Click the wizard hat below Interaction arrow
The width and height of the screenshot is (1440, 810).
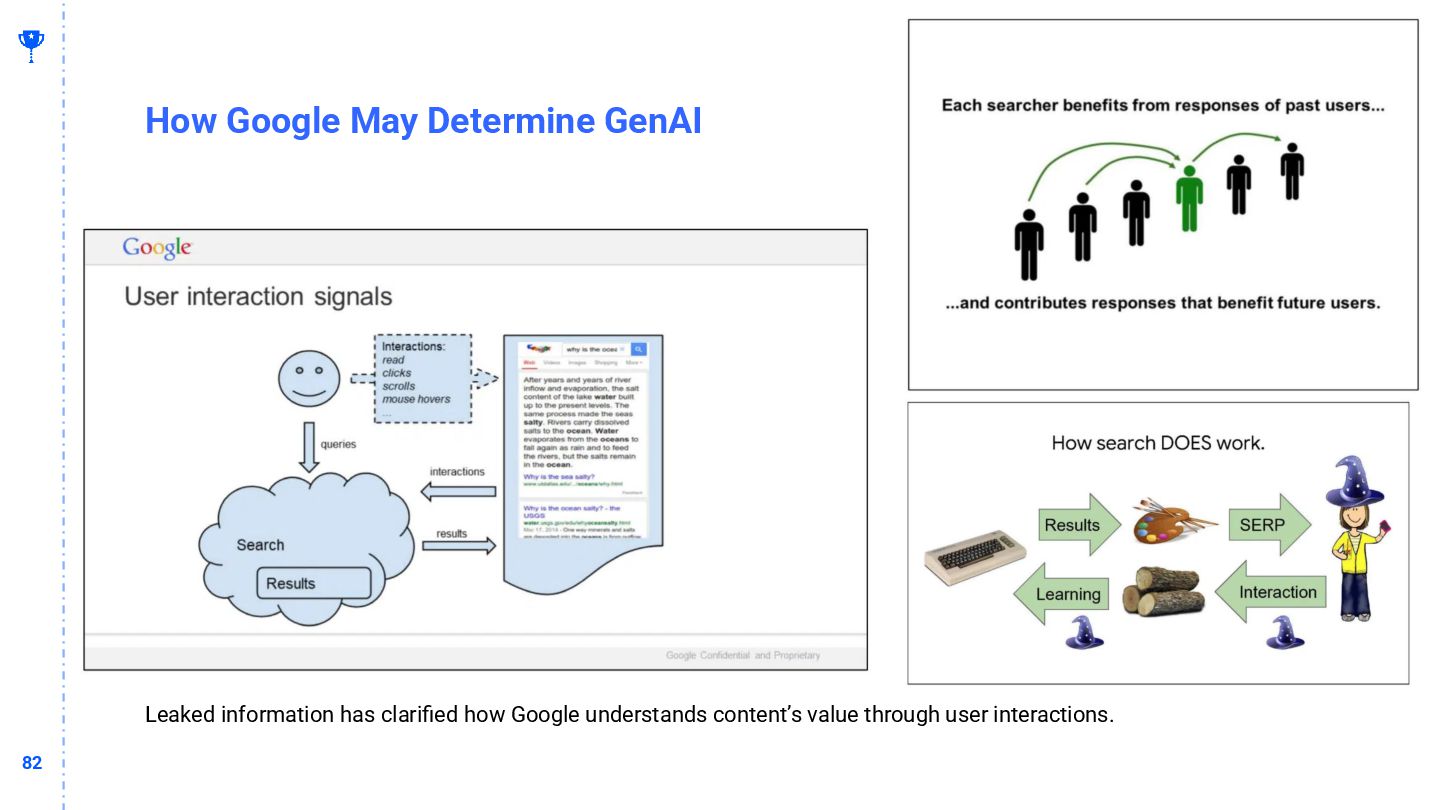click(x=1285, y=632)
